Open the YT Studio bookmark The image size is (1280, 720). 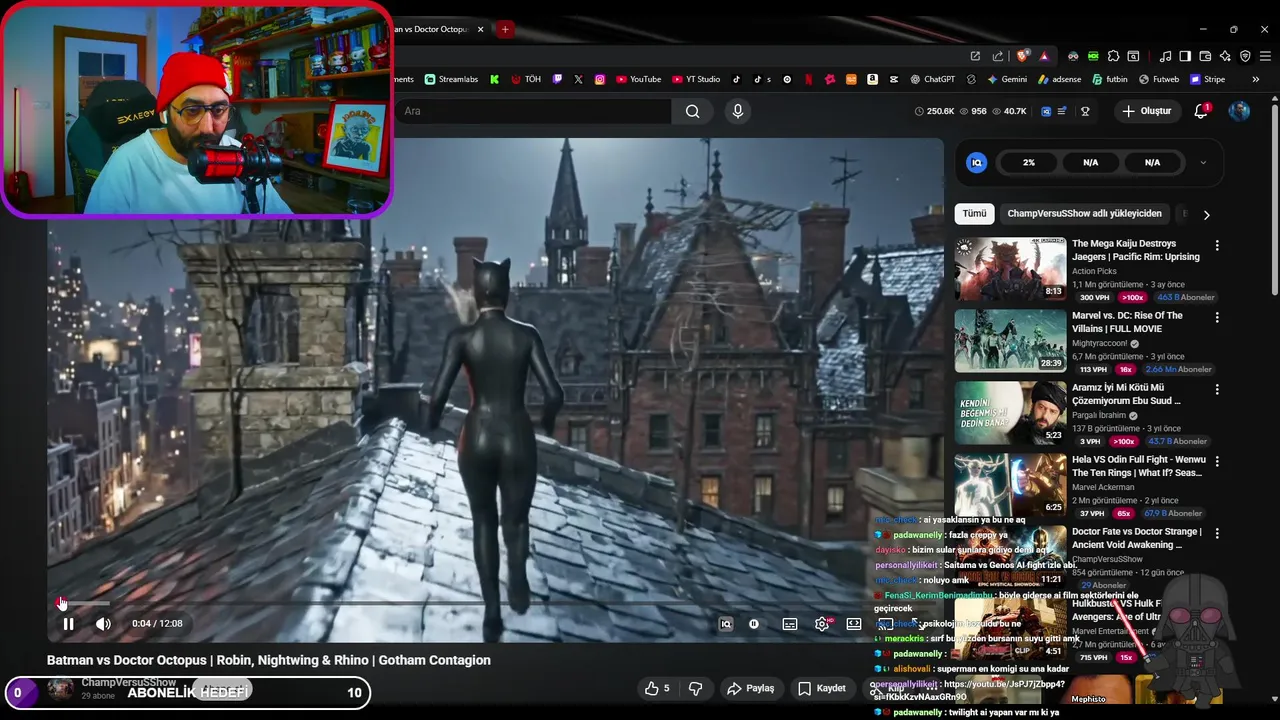pos(696,79)
